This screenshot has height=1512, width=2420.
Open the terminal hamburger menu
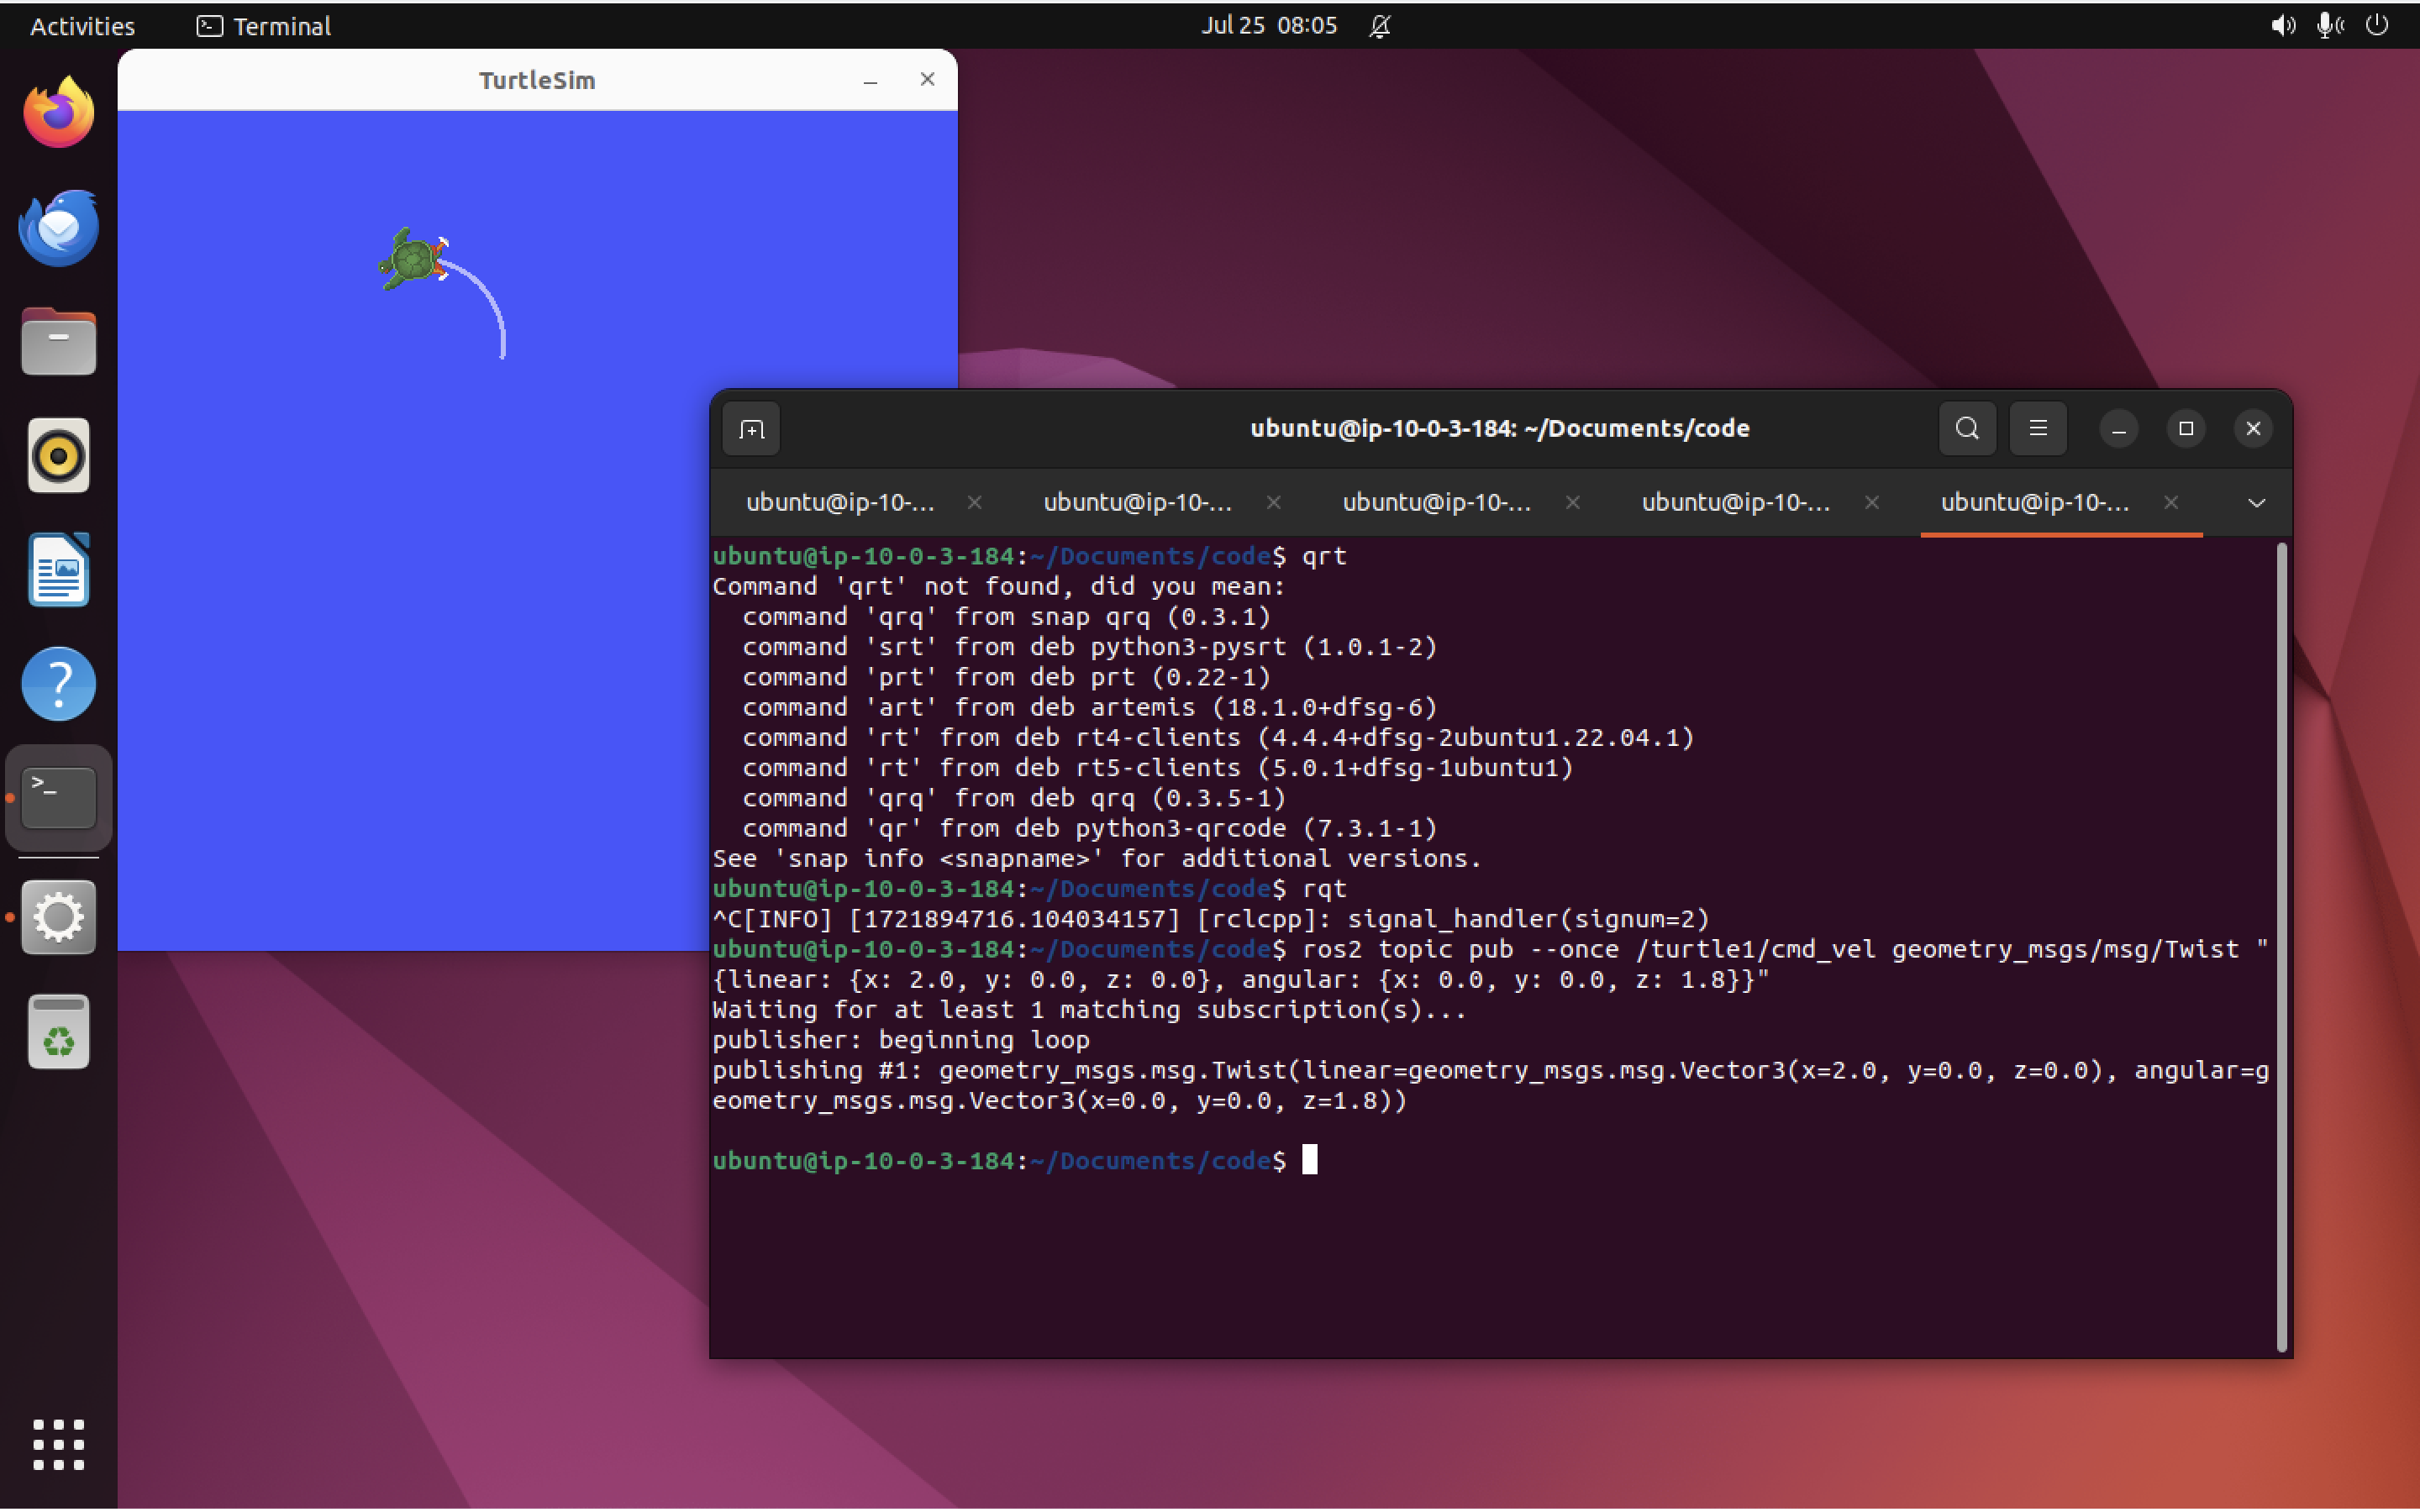coord(2037,429)
